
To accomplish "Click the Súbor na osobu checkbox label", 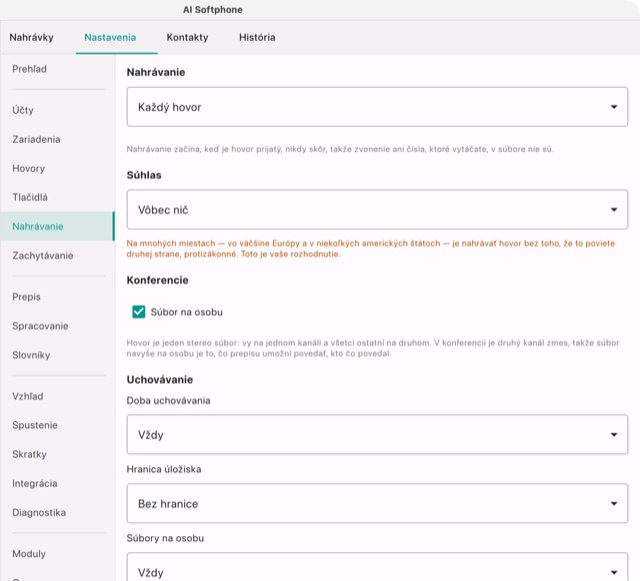I will coord(187,312).
